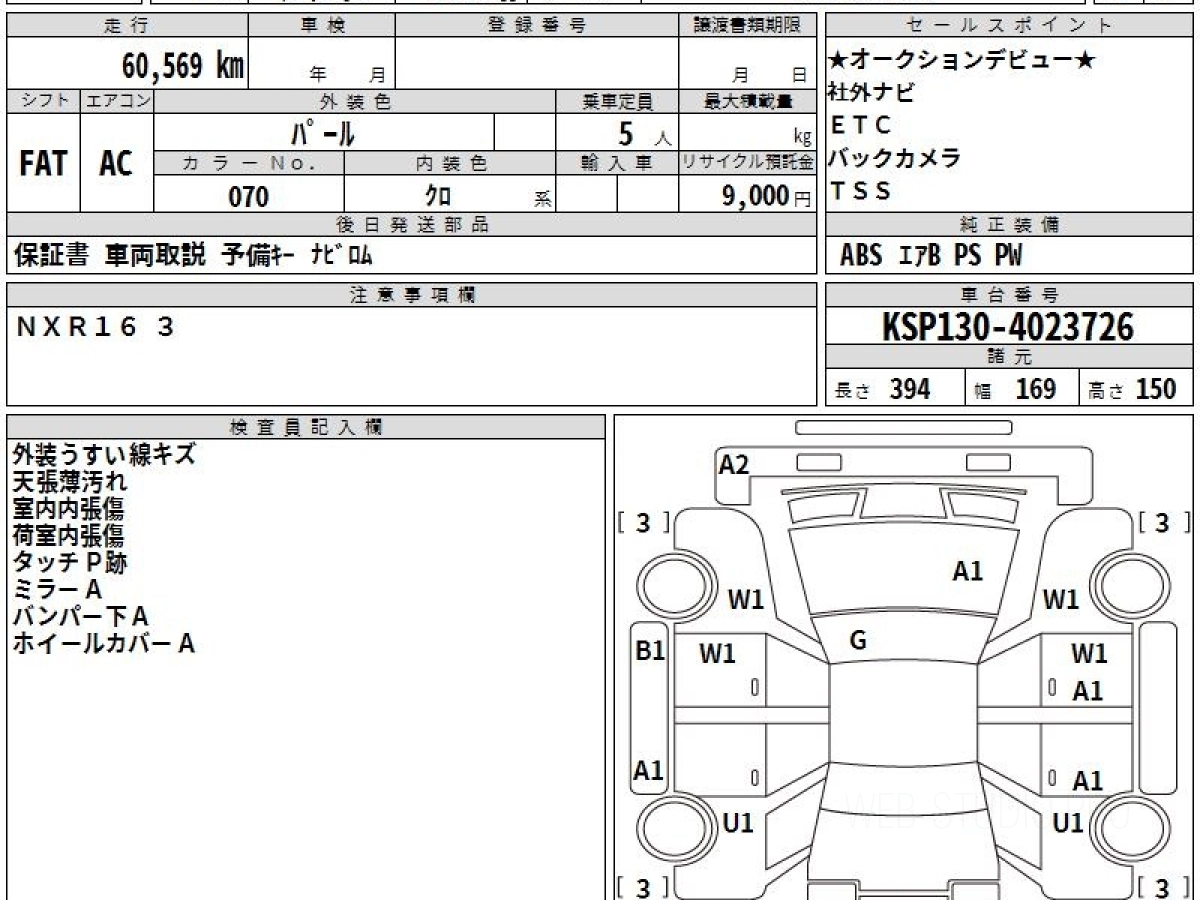Click ABS in the equipment row
The image size is (1200, 900).
pos(861,256)
